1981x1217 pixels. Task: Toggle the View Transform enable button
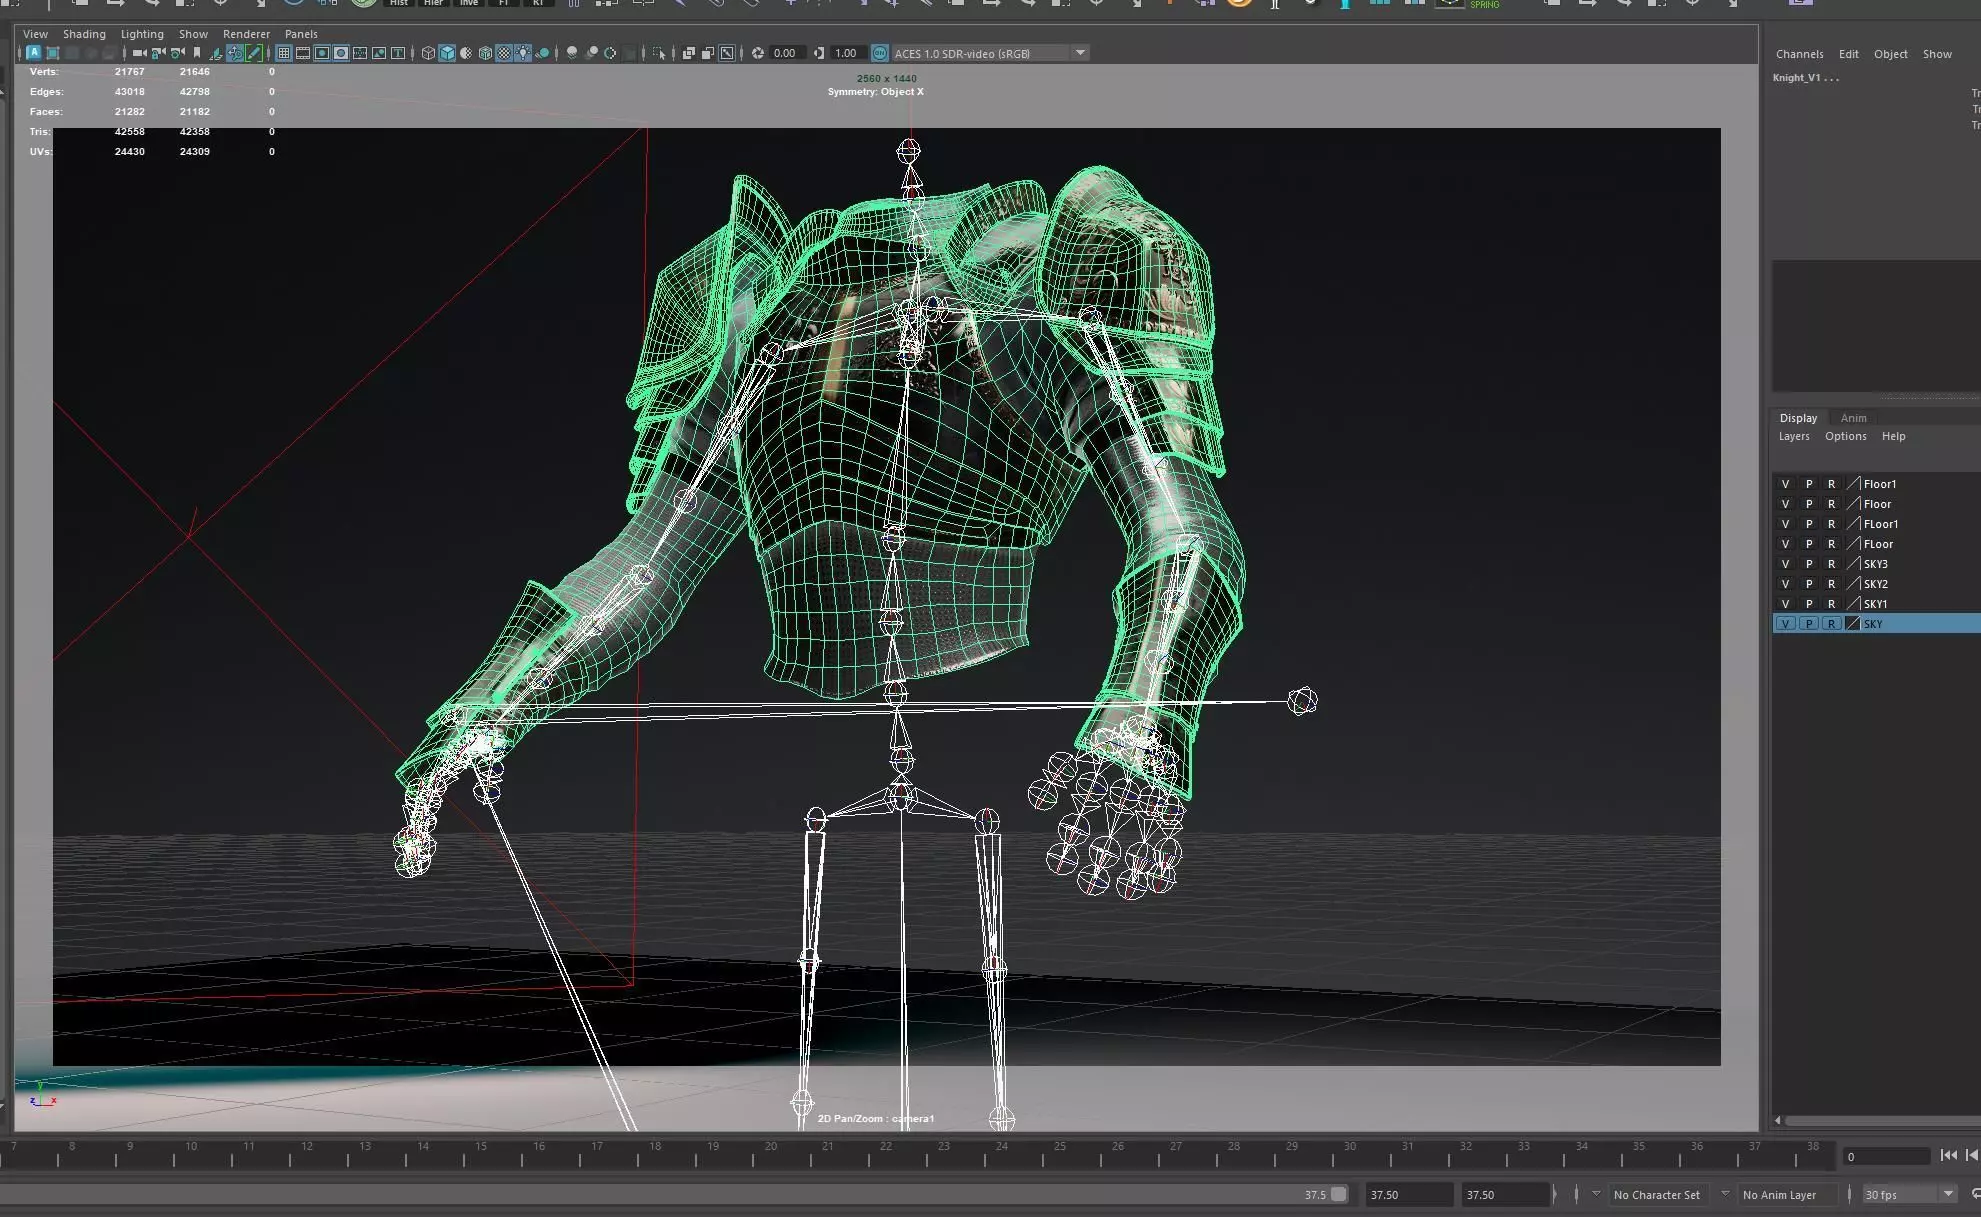[x=880, y=53]
